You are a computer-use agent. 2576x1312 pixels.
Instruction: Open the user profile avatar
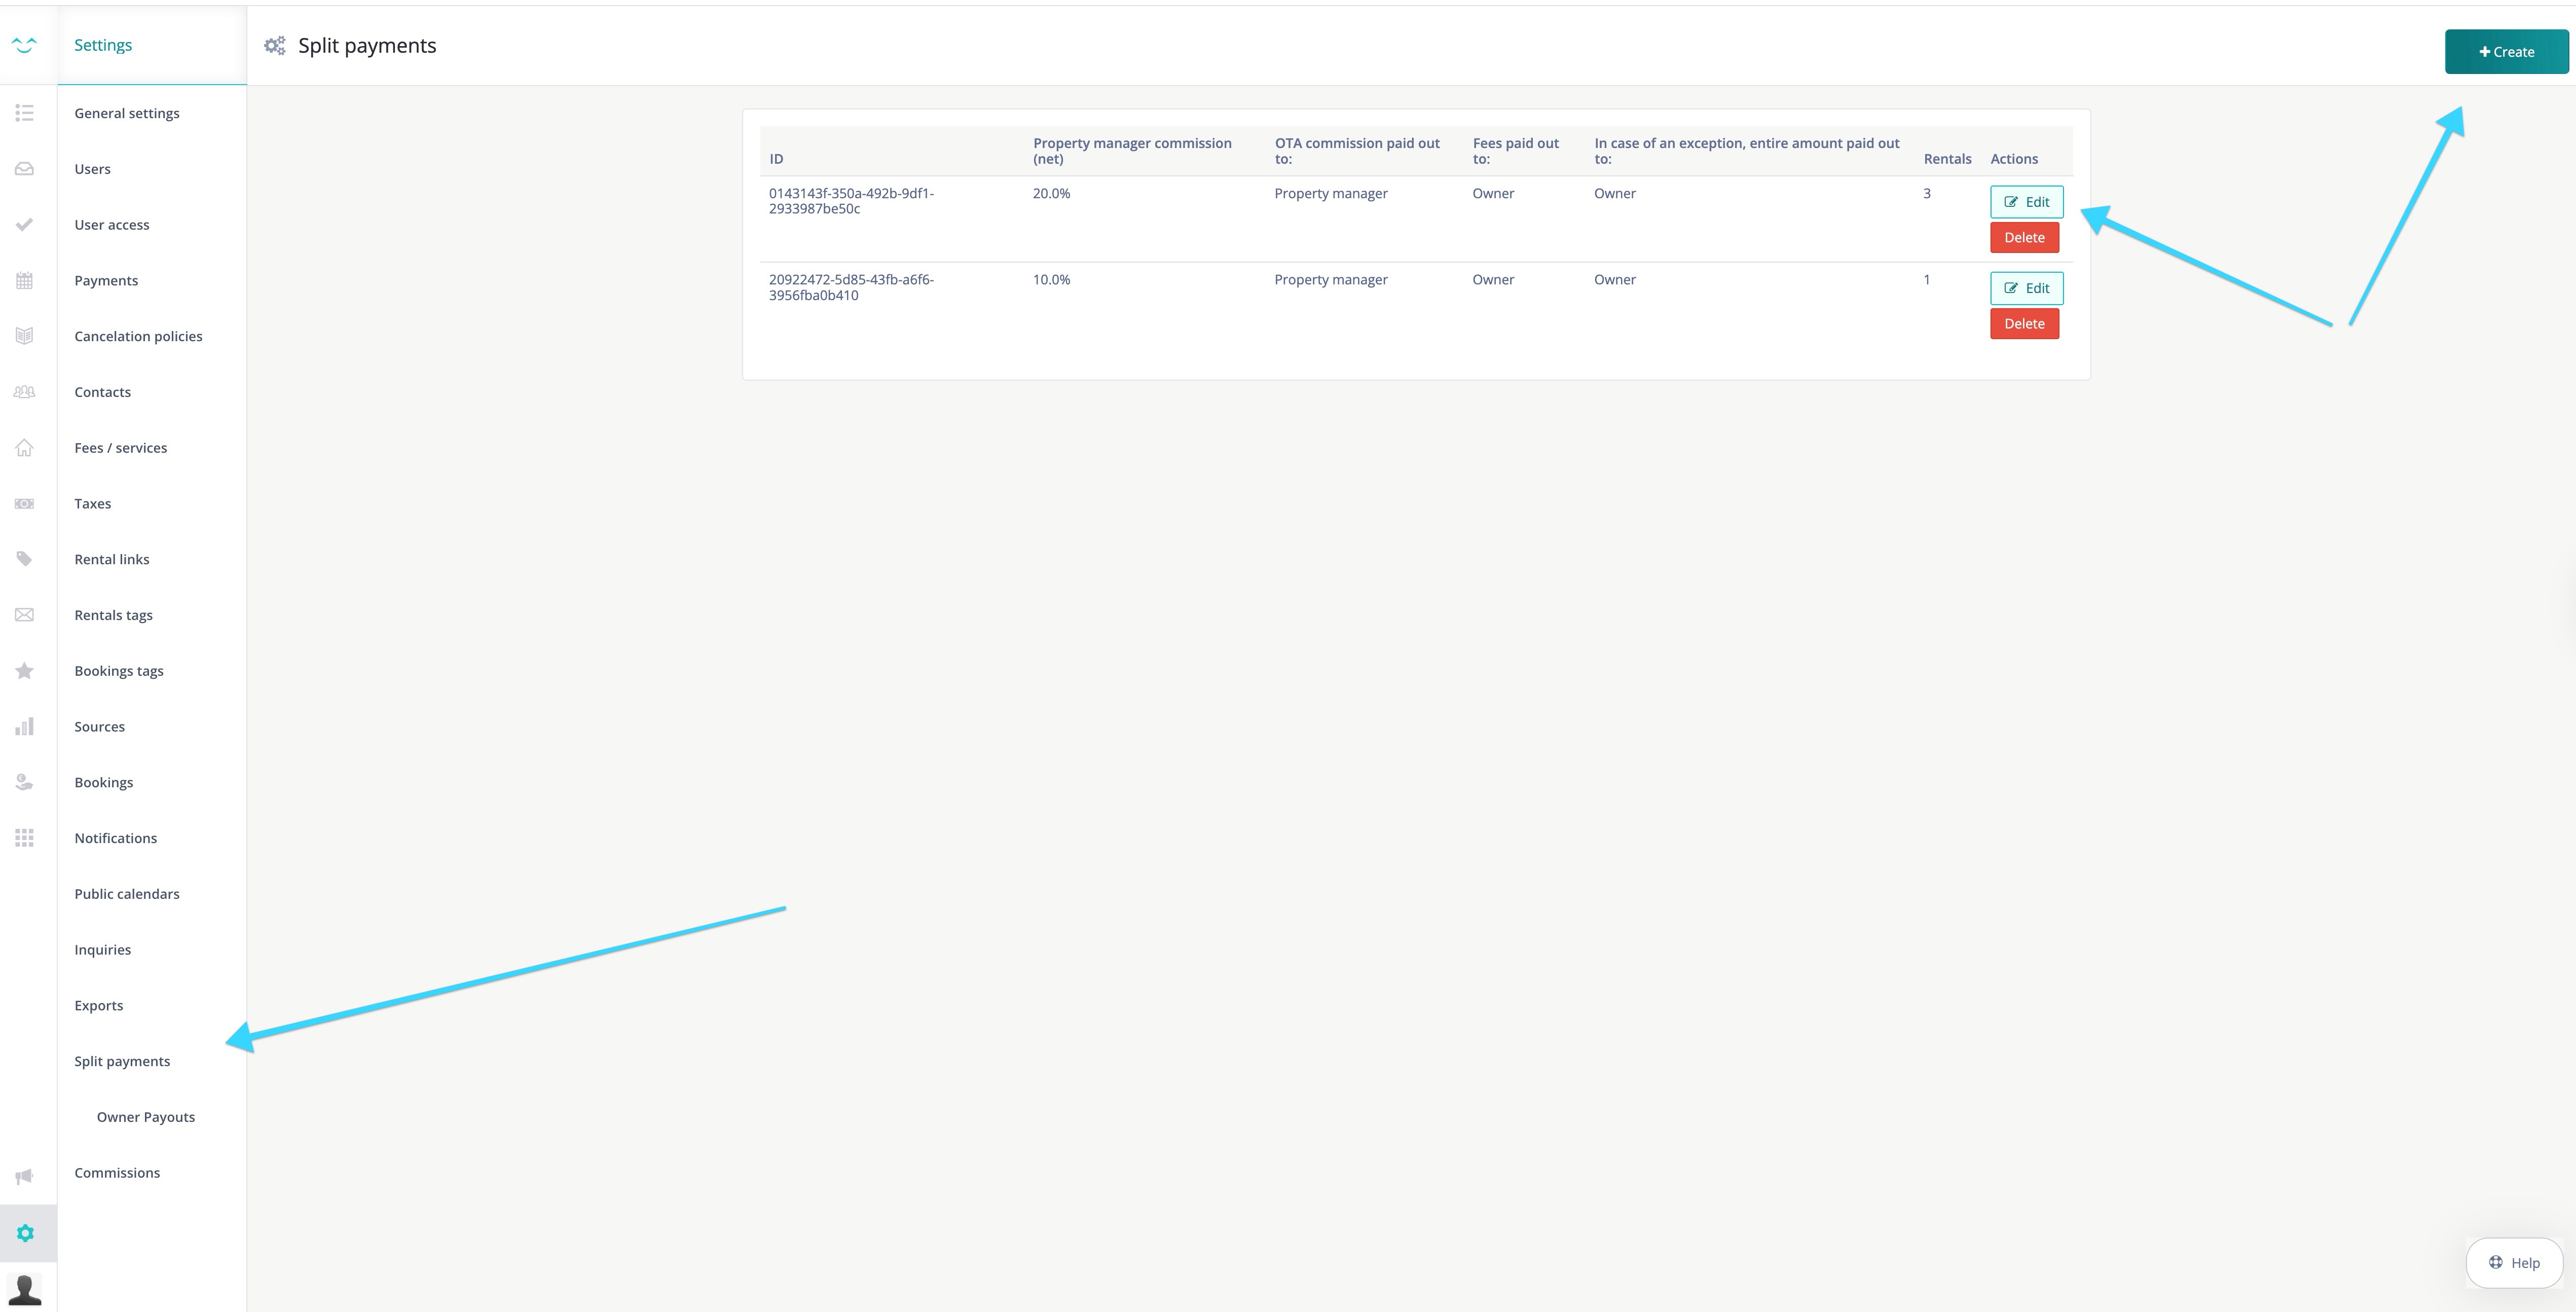tap(24, 1289)
